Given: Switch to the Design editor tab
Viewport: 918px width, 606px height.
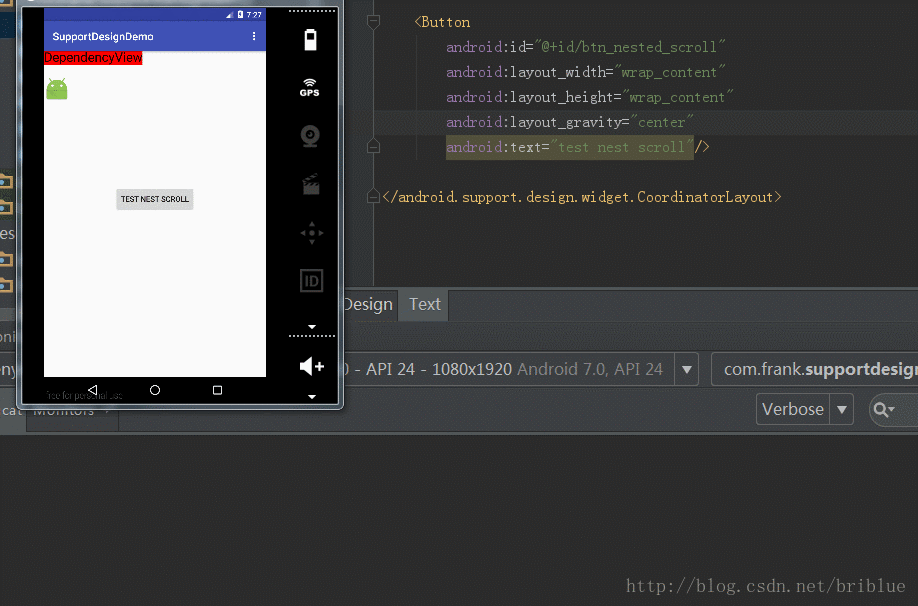Looking at the screenshot, I should tap(368, 304).
